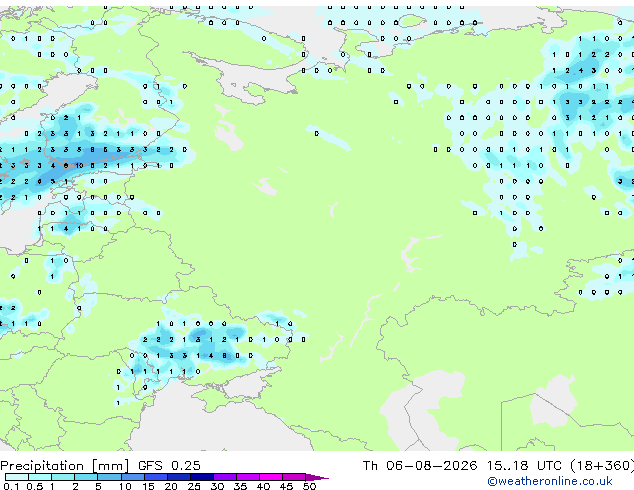Click the legend label 50

pos(310,486)
